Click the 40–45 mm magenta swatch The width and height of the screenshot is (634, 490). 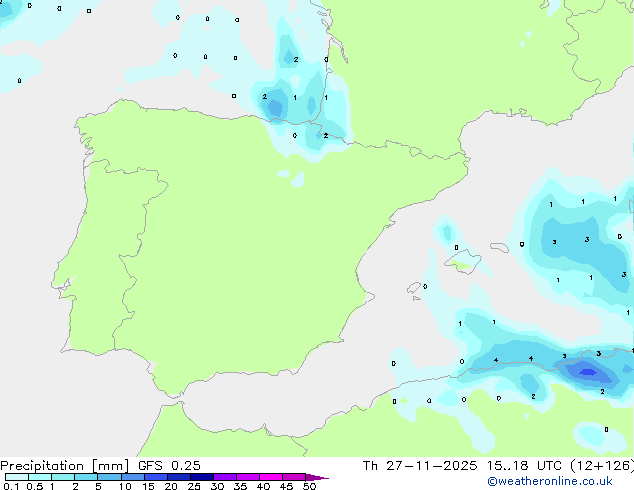point(271,477)
